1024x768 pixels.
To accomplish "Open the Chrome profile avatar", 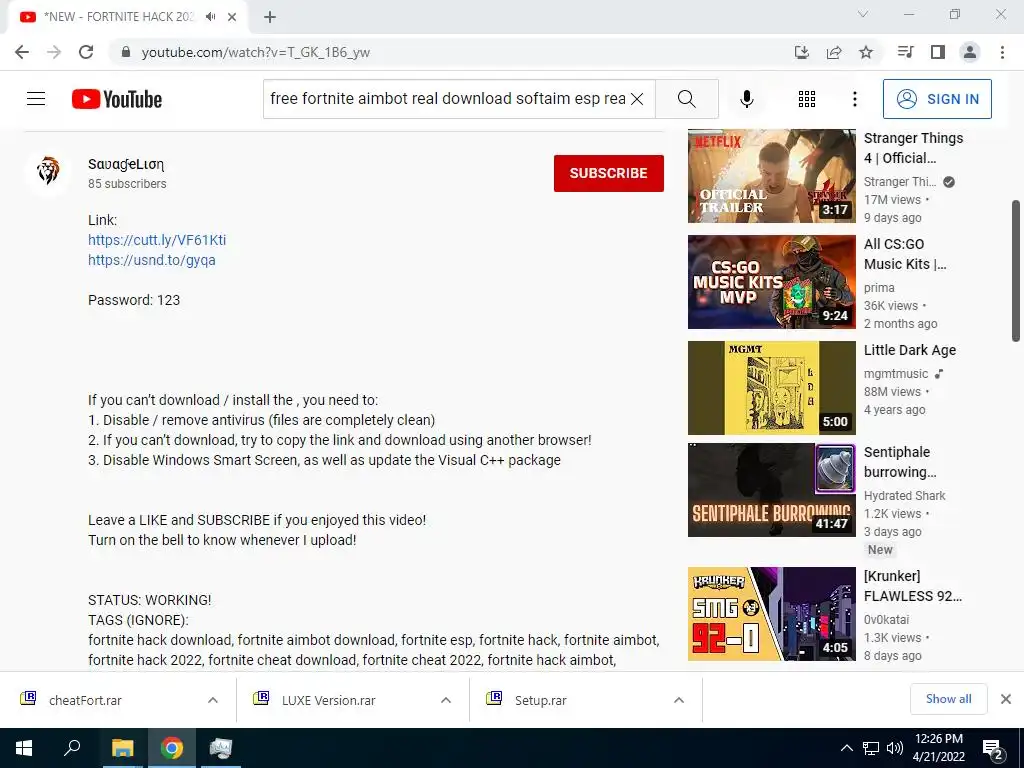I will 970,52.
